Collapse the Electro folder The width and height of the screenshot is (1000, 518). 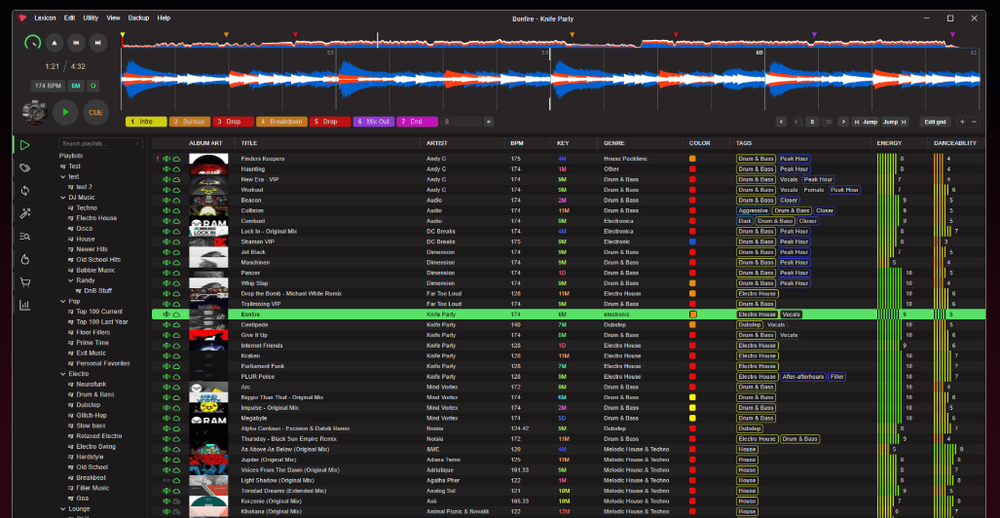[62, 374]
